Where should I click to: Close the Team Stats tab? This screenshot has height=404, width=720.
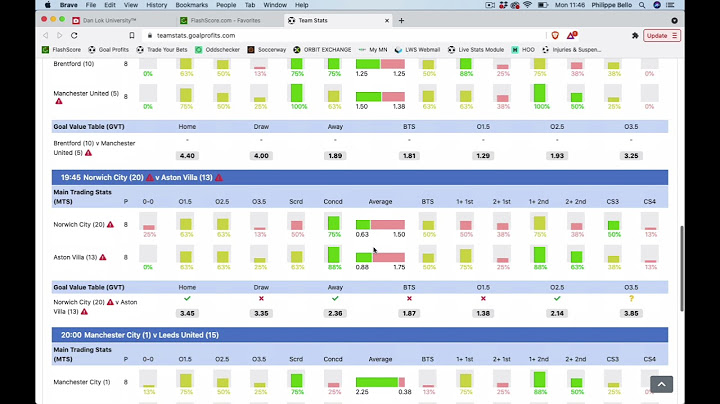click(387, 21)
